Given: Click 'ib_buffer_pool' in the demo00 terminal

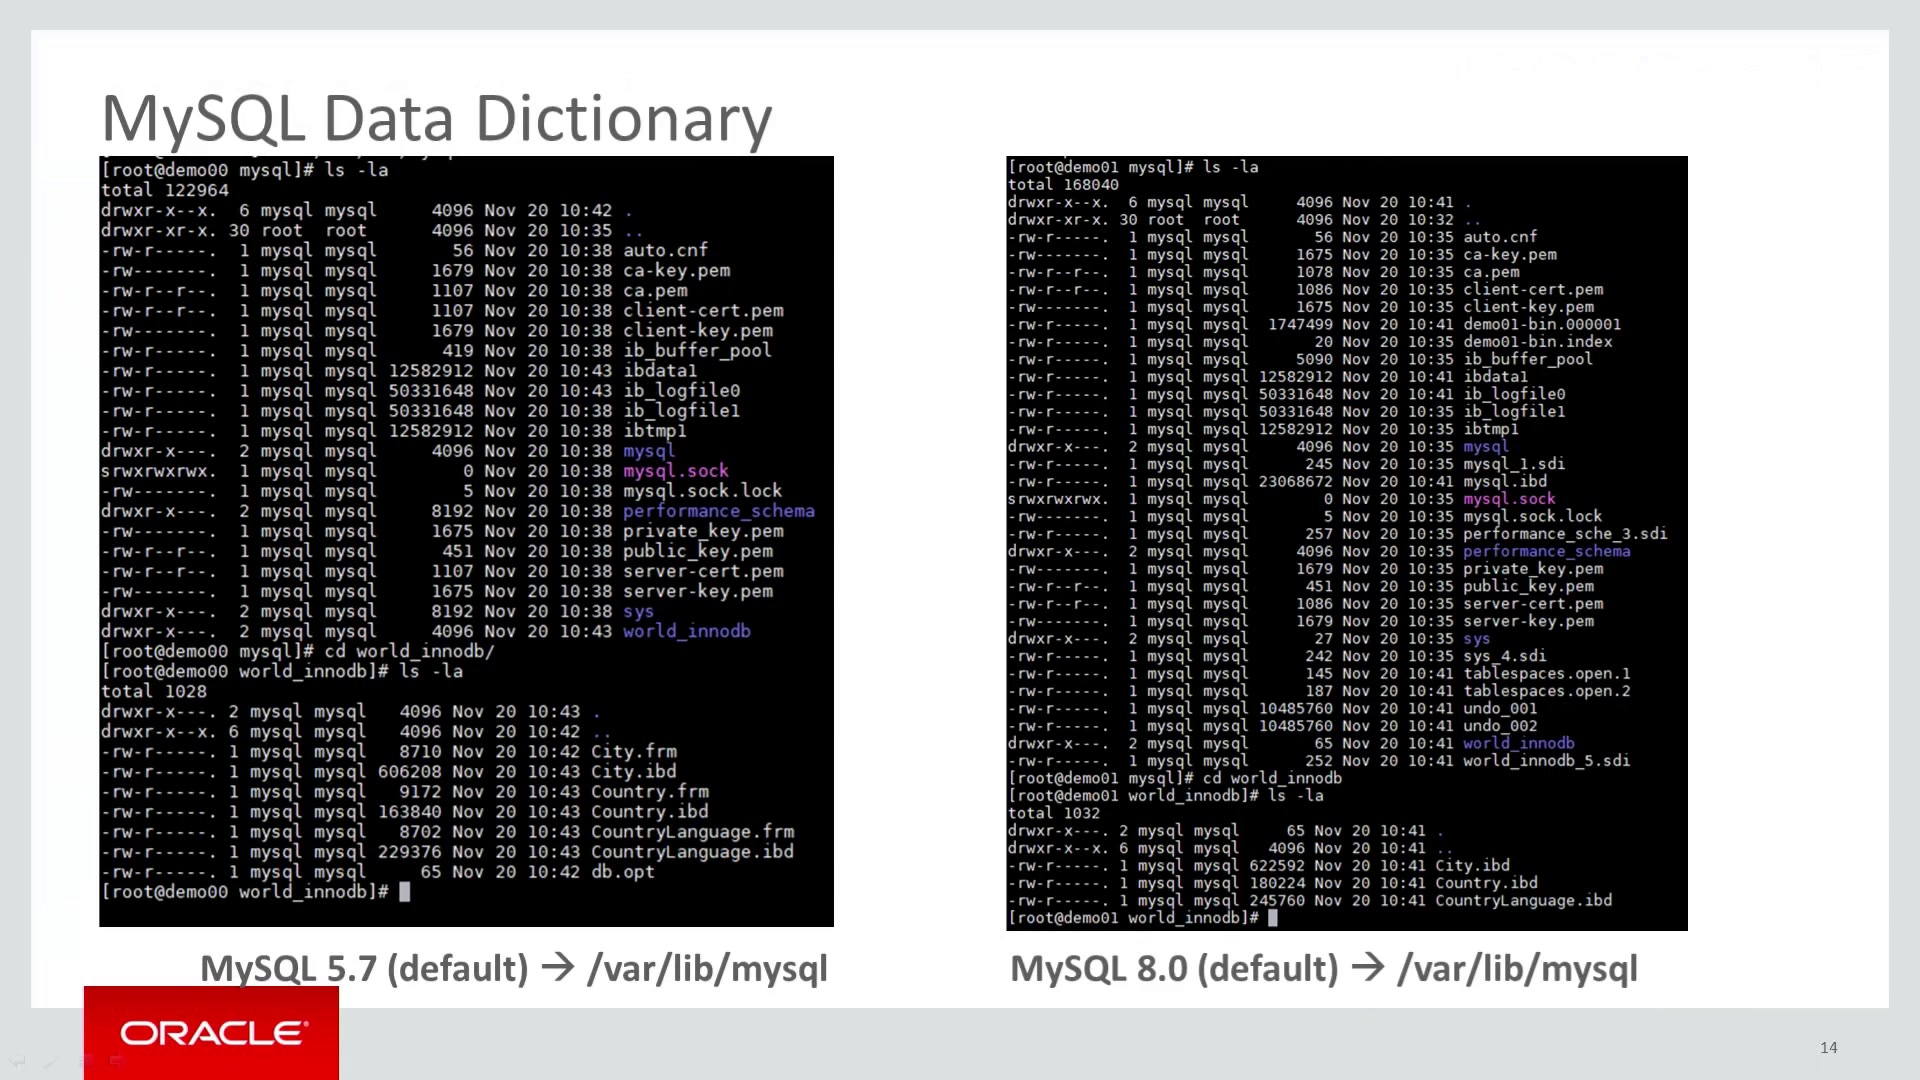Looking at the screenshot, I should (698, 351).
